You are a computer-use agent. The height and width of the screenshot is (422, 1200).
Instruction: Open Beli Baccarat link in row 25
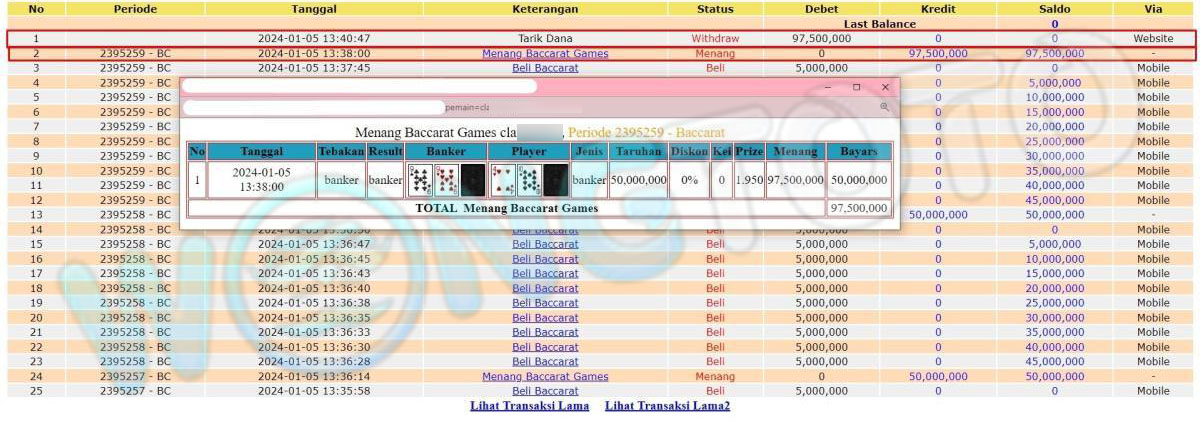click(x=545, y=391)
